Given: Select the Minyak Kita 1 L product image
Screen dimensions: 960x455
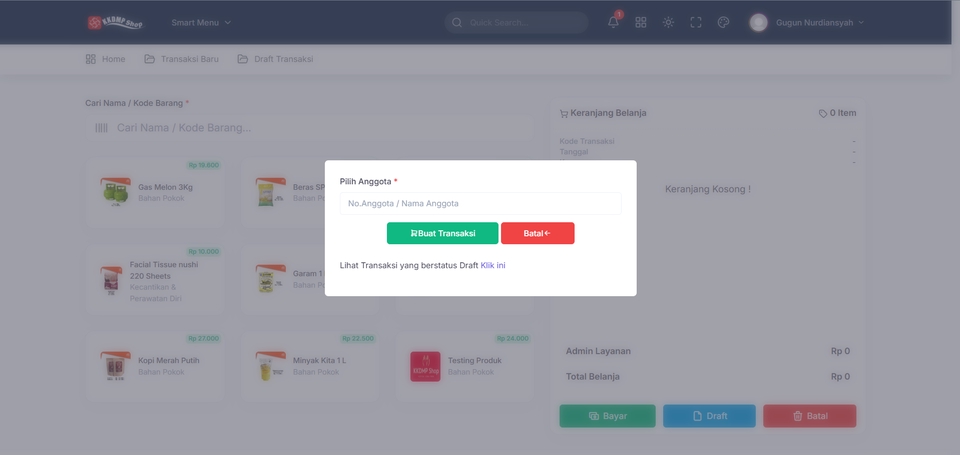Looking at the screenshot, I should [270, 366].
